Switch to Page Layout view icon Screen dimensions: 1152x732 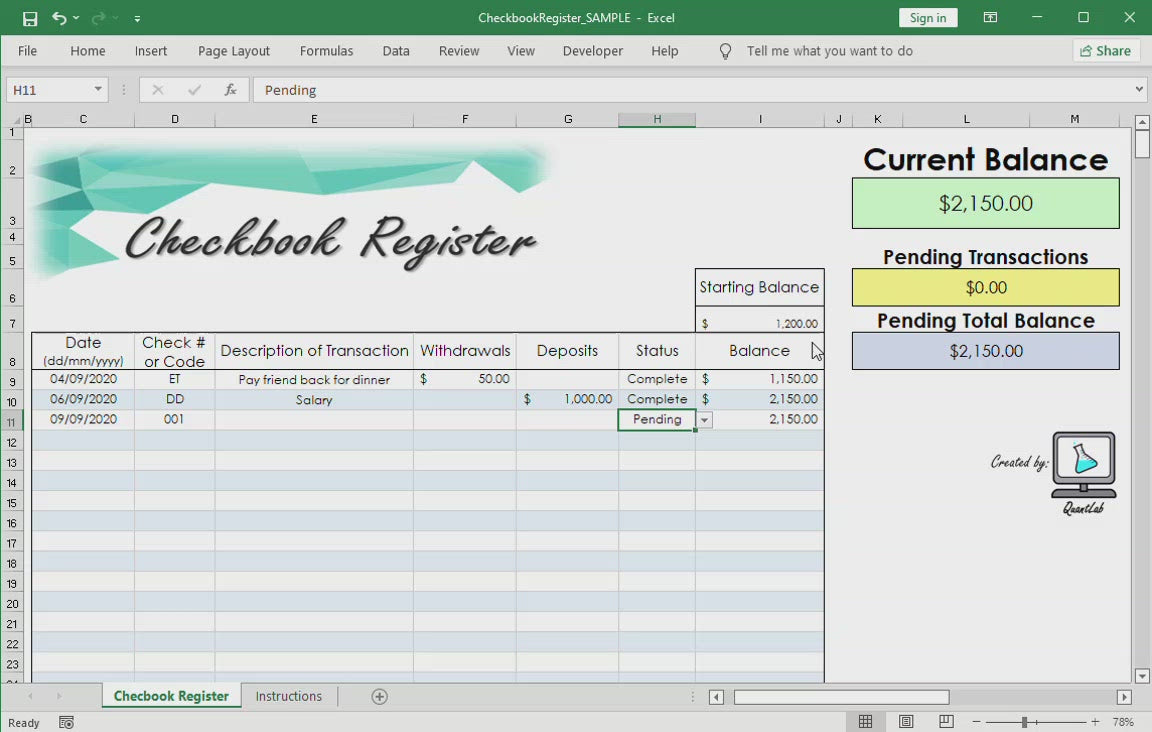pyautogui.click(x=906, y=722)
